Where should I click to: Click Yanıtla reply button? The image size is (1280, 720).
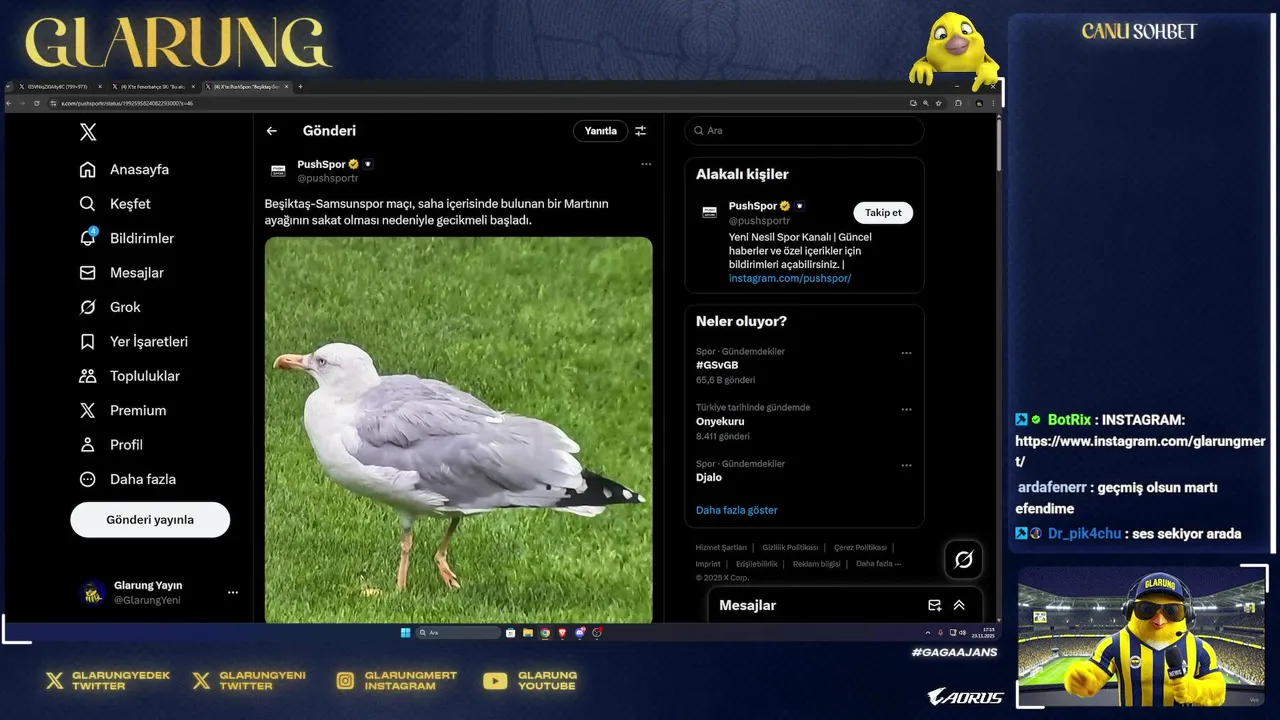pos(600,131)
